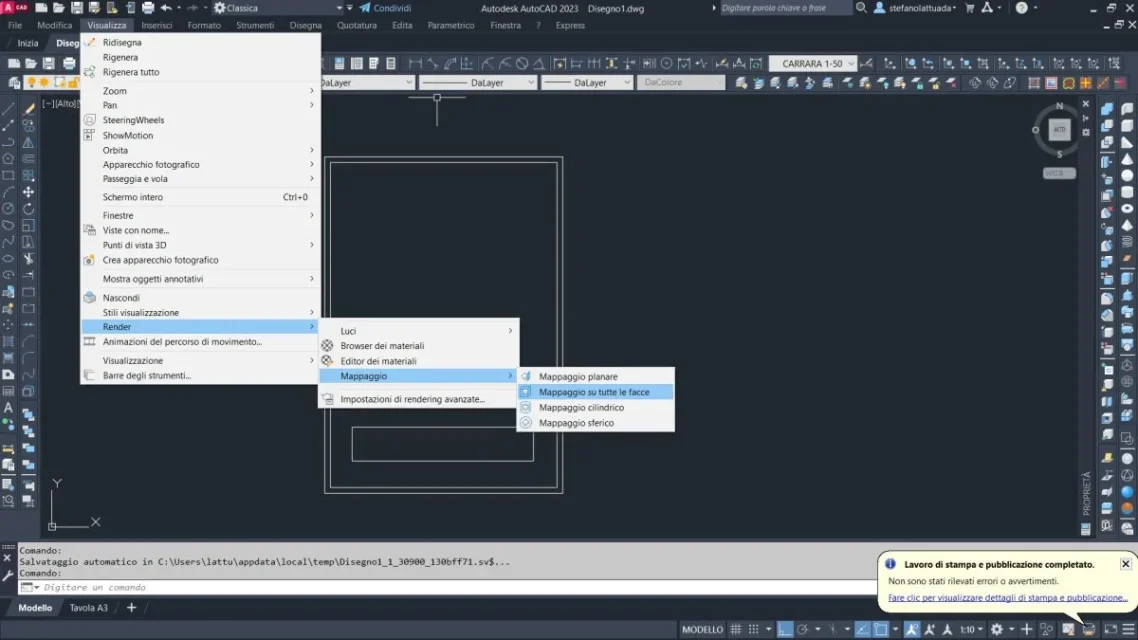This screenshot has height=640, width=1138.
Task: Click the search magnifier icon beside keyword field
Action: pyautogui.click(x=862, y=8)
